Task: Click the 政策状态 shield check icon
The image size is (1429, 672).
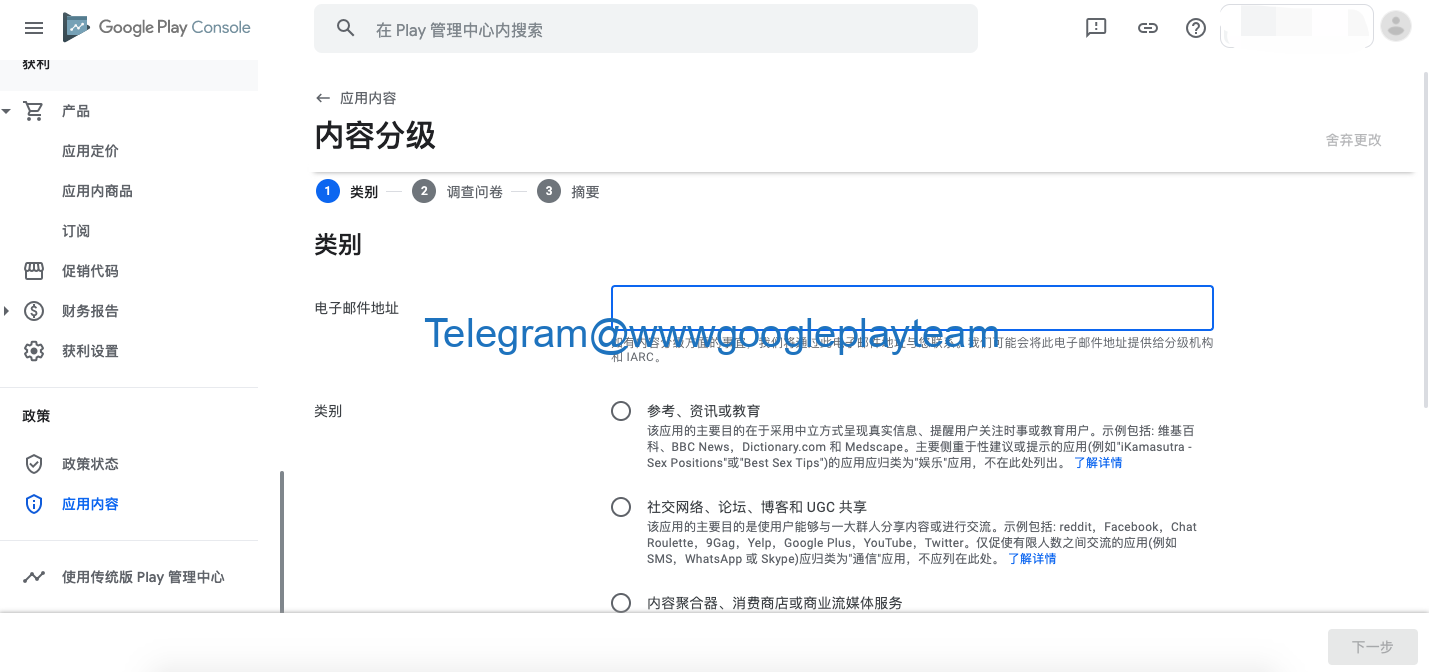Action: coord(34,464)
